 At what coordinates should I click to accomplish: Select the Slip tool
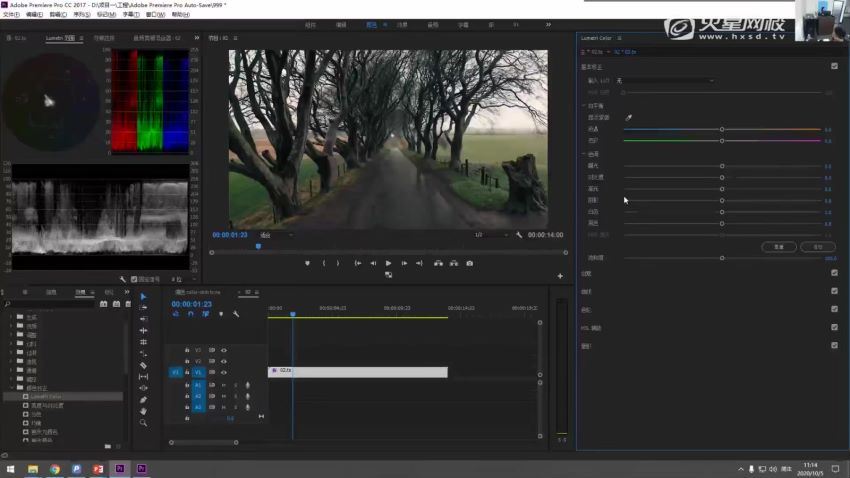point(143,376)
